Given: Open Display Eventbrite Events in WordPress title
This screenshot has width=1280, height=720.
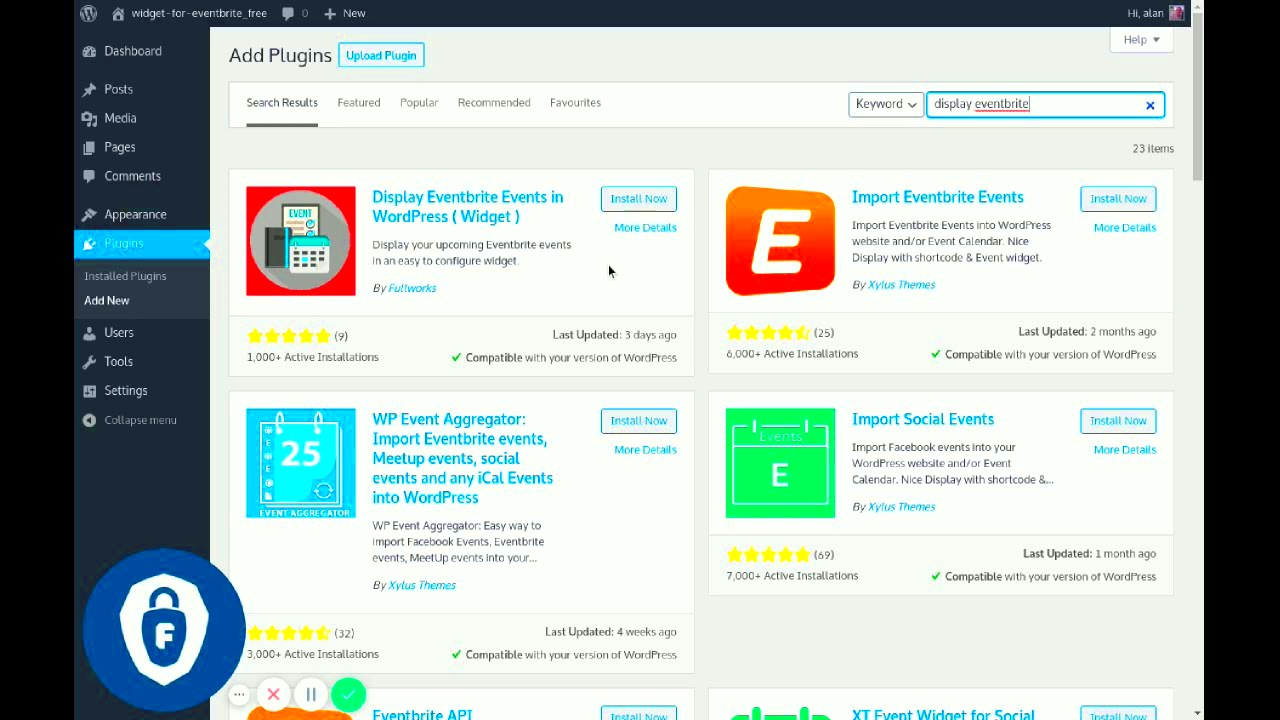Looking at the screenshot, I should 467,207.
